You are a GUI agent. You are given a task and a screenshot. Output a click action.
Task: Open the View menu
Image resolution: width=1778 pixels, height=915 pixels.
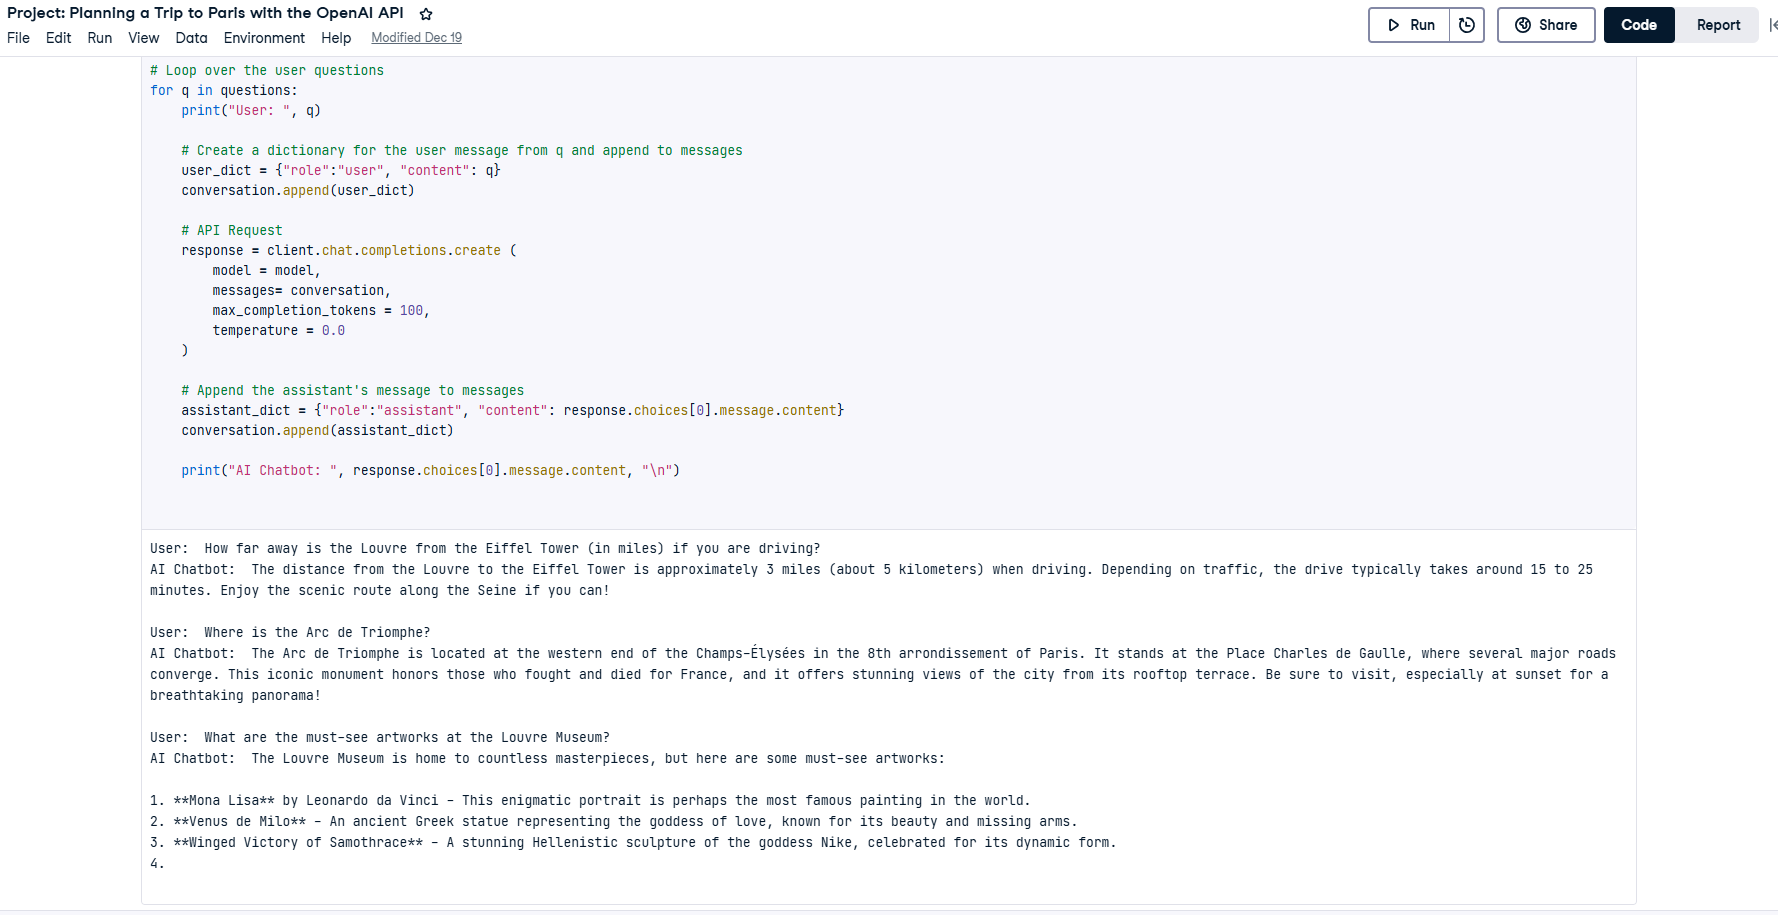click(143, 38)
